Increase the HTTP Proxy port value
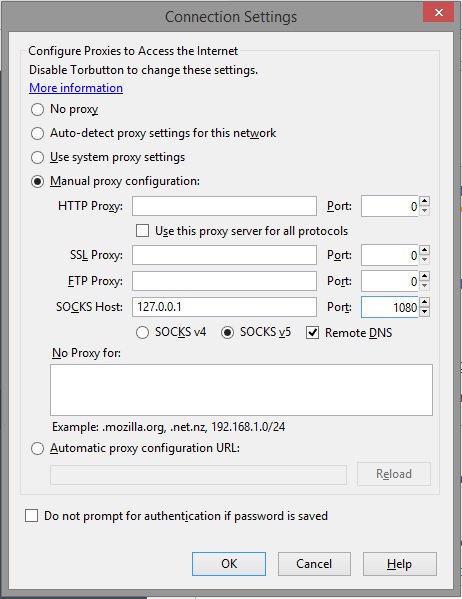462x599 pixels. 425,201
